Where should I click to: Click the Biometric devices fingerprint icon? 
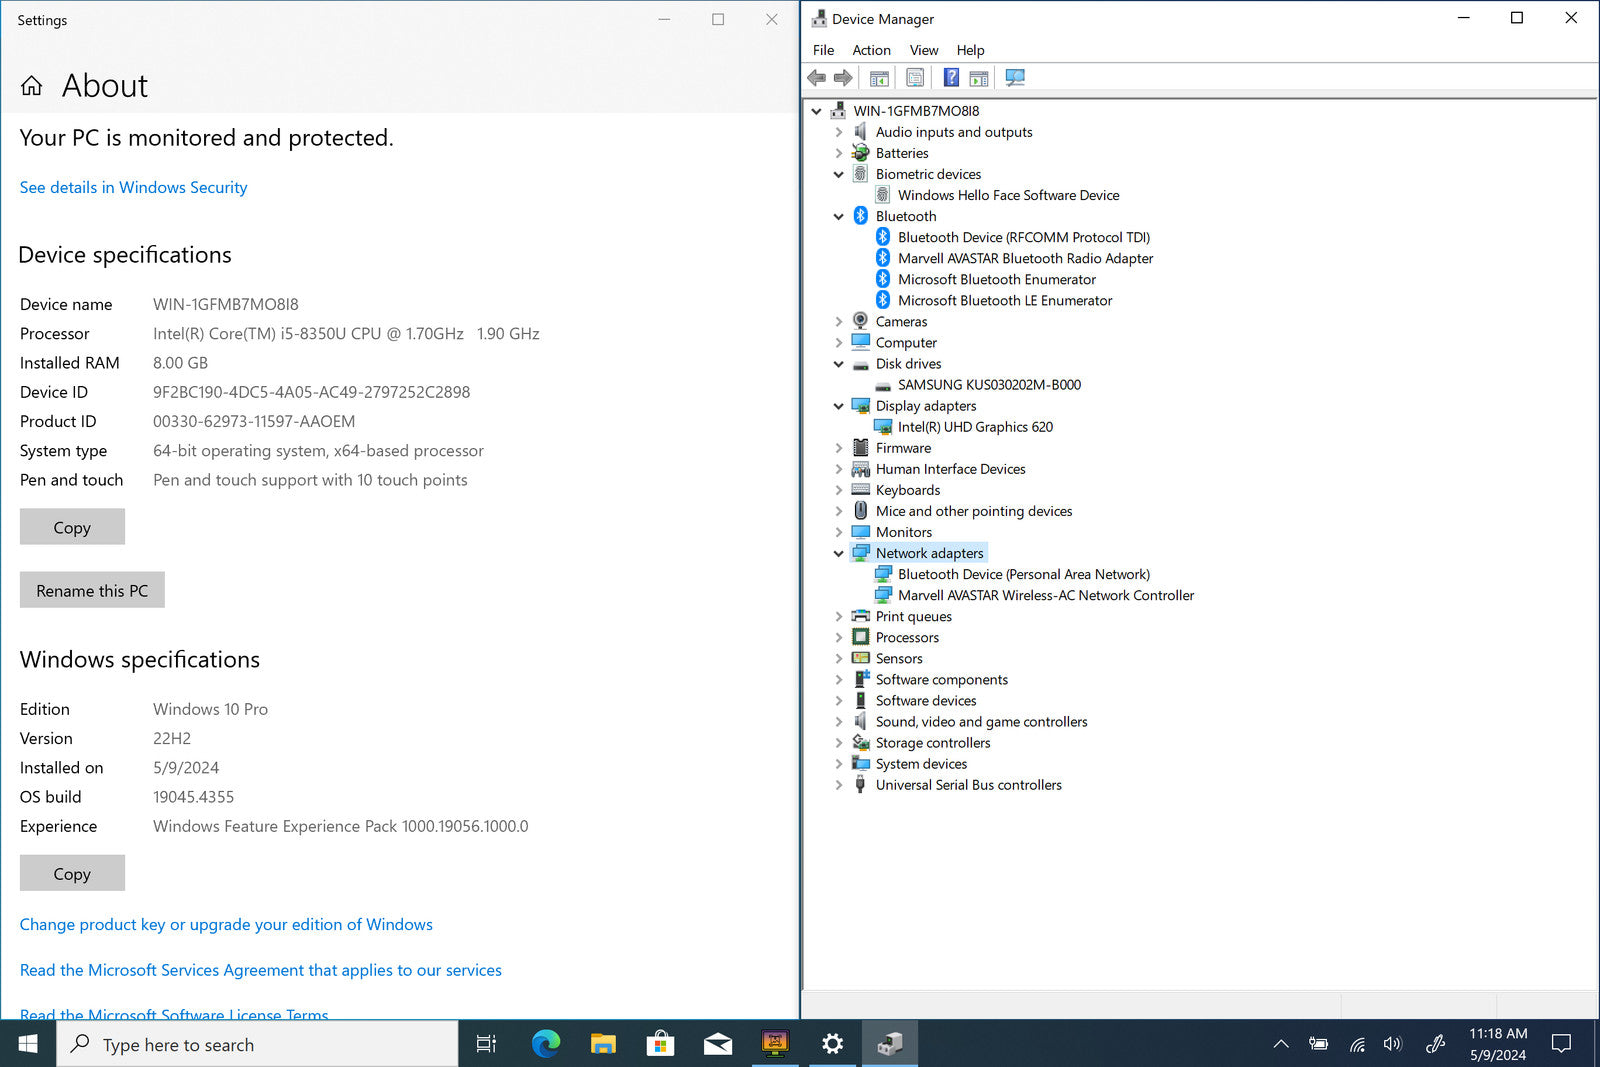[860, 174]
